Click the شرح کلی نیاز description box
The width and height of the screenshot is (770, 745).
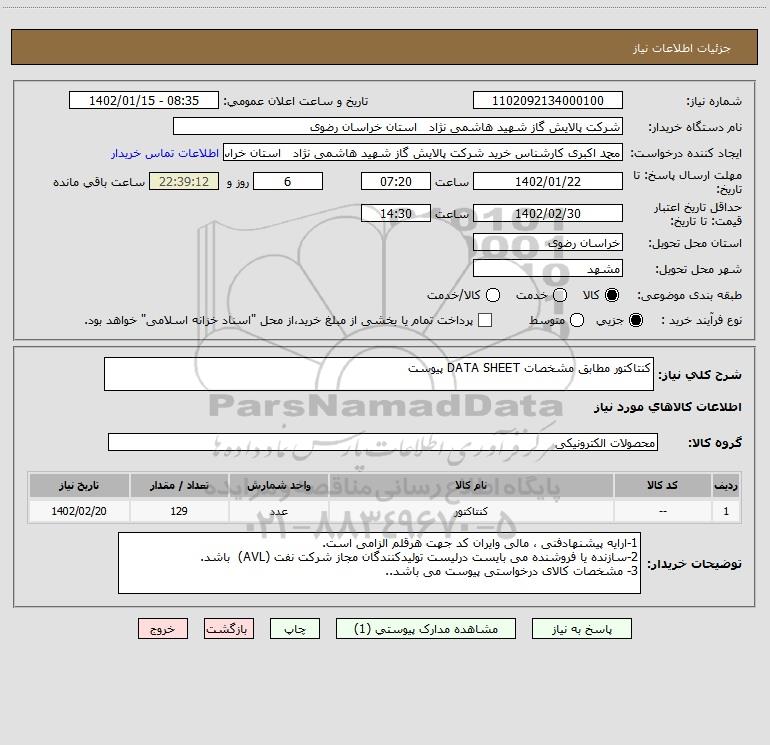pos(379,374)
